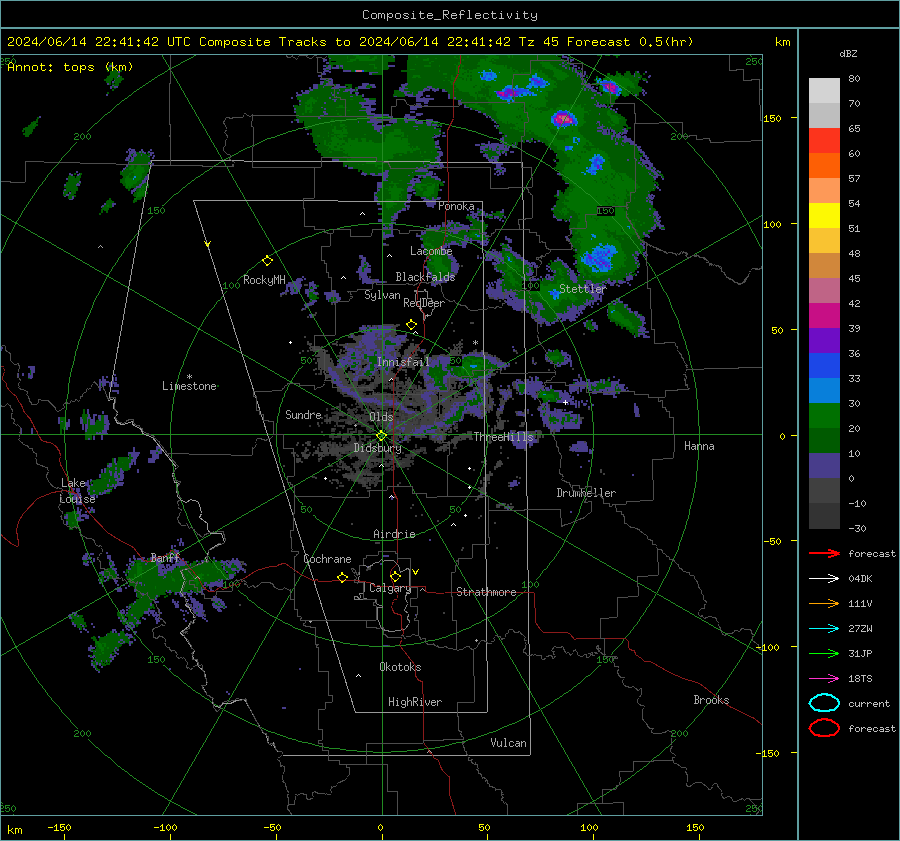Click the cyan 27ZW arrow icon
The width and height of the screenshot is (900, 841).
824,629
